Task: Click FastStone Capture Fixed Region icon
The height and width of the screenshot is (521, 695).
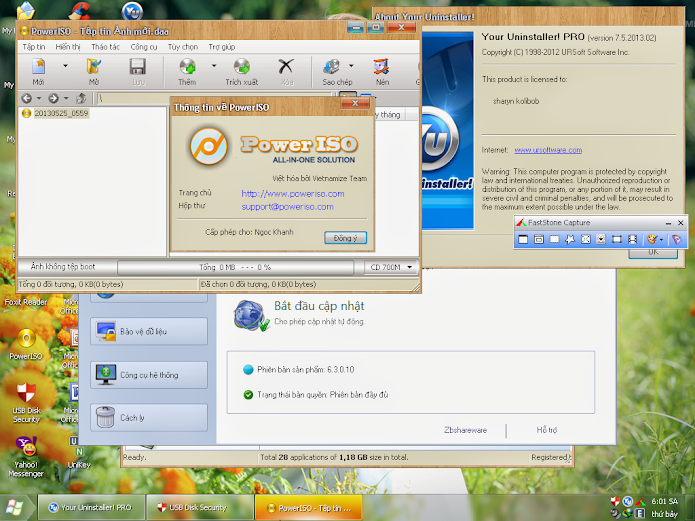Action: pos(617,239)
